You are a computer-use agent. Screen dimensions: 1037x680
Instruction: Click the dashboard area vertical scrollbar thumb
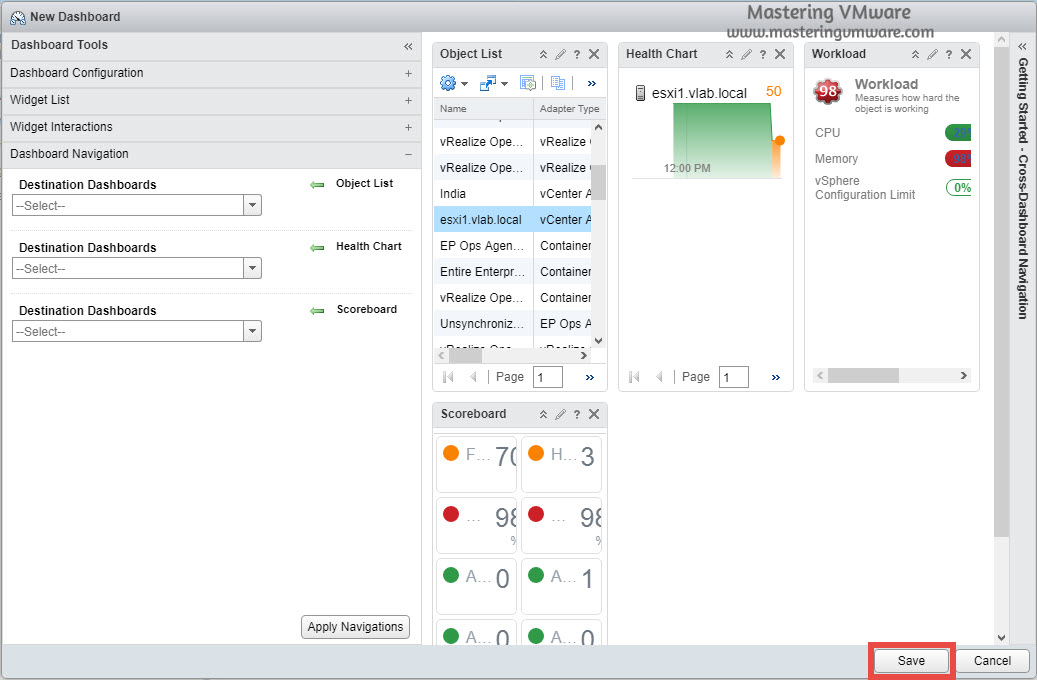[x=1001, y=291]
